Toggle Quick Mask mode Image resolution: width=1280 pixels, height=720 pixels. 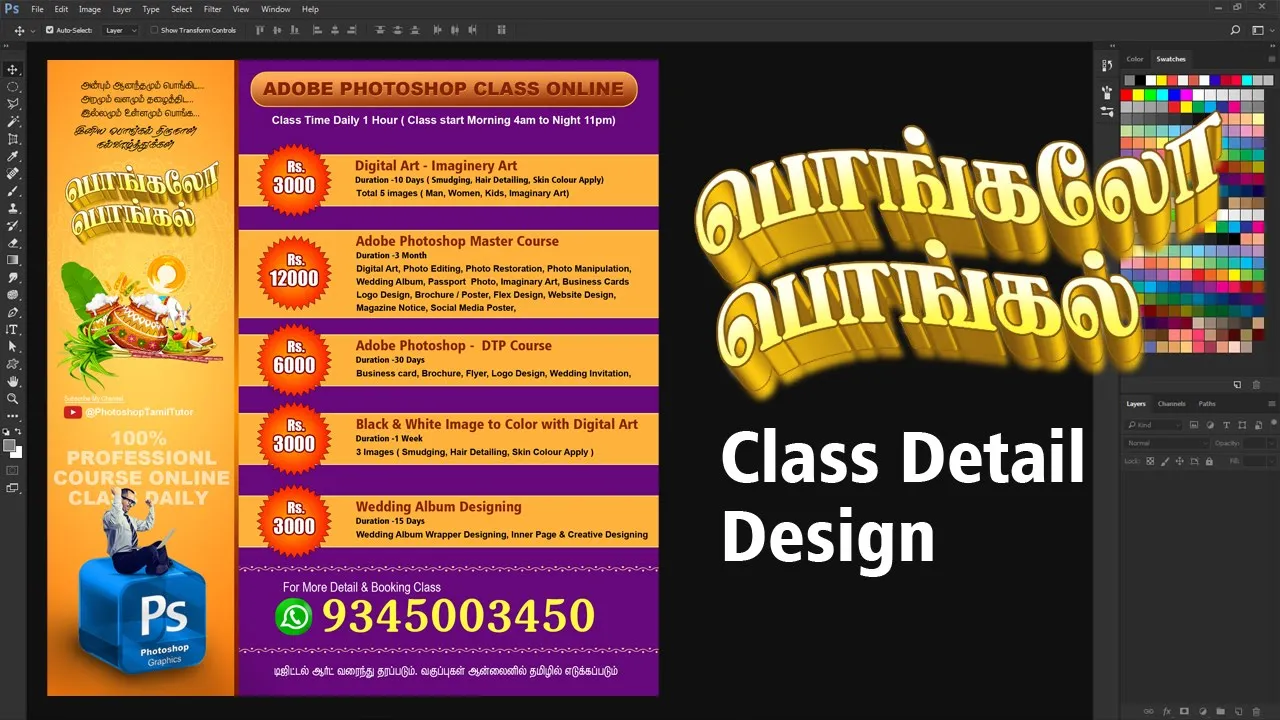[13, 469]
